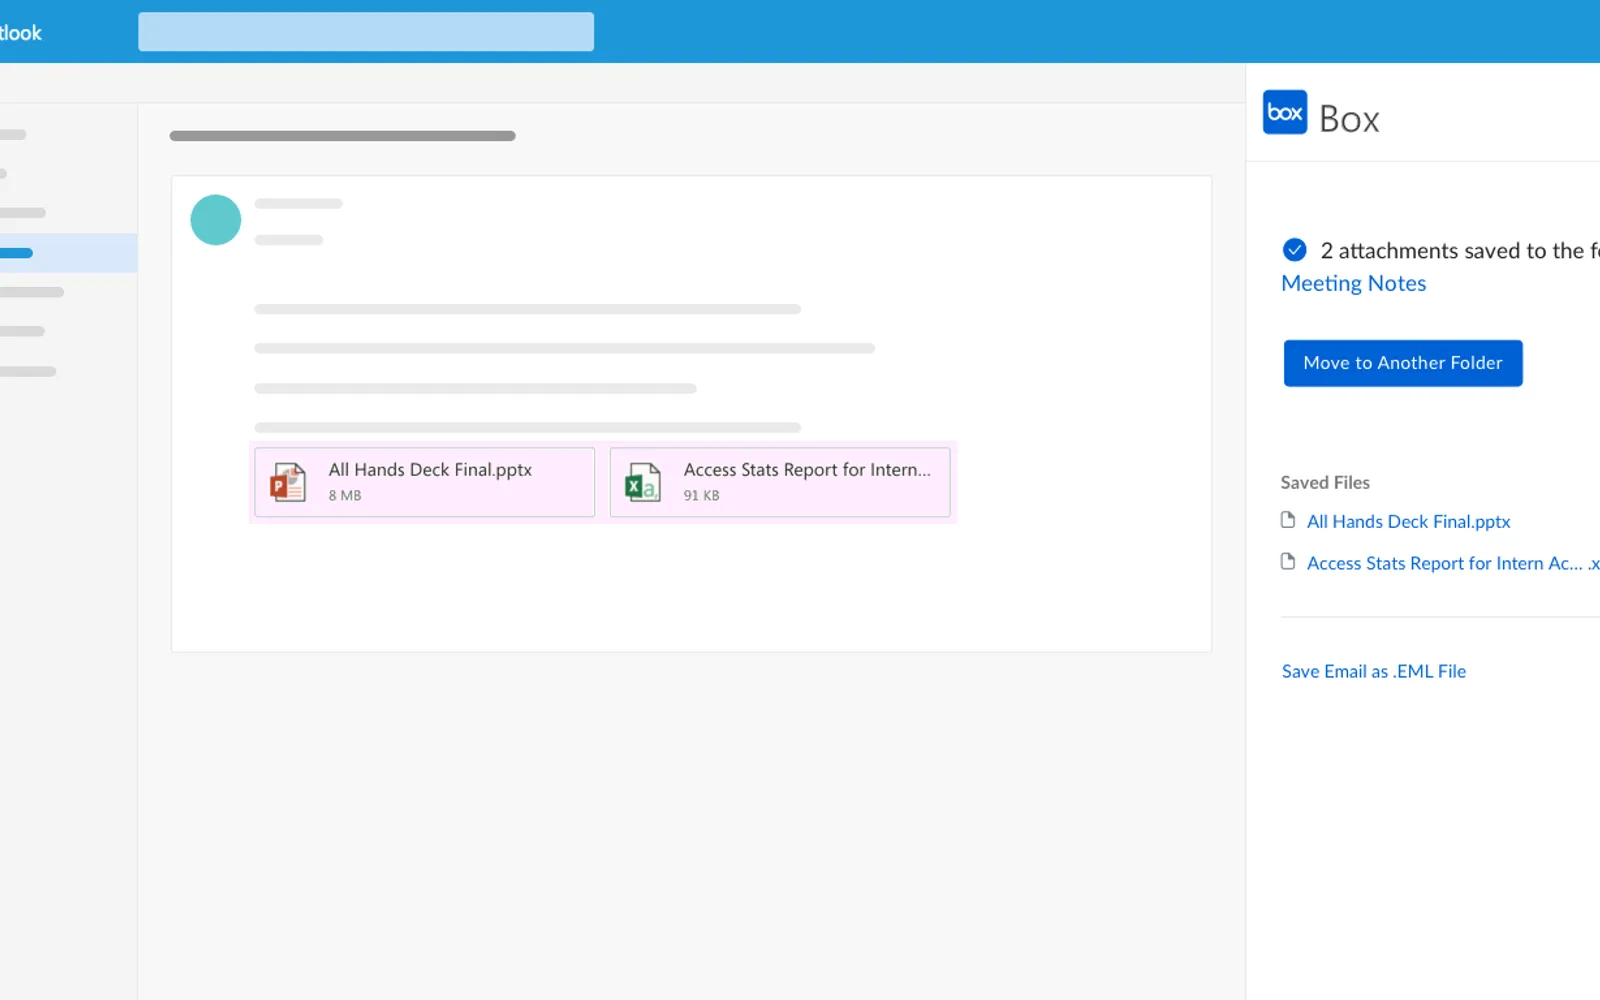Click the document icon beside Access Stats Report
Viewport: 1600px width, 1000px height.
pyautogui.click(x=1288, y=562)
